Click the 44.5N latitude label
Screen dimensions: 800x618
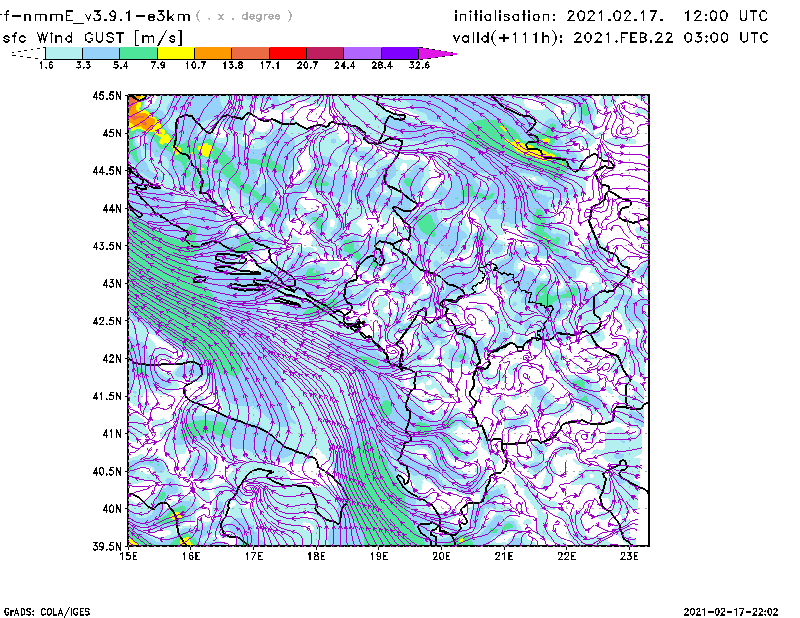click(107, 170)
